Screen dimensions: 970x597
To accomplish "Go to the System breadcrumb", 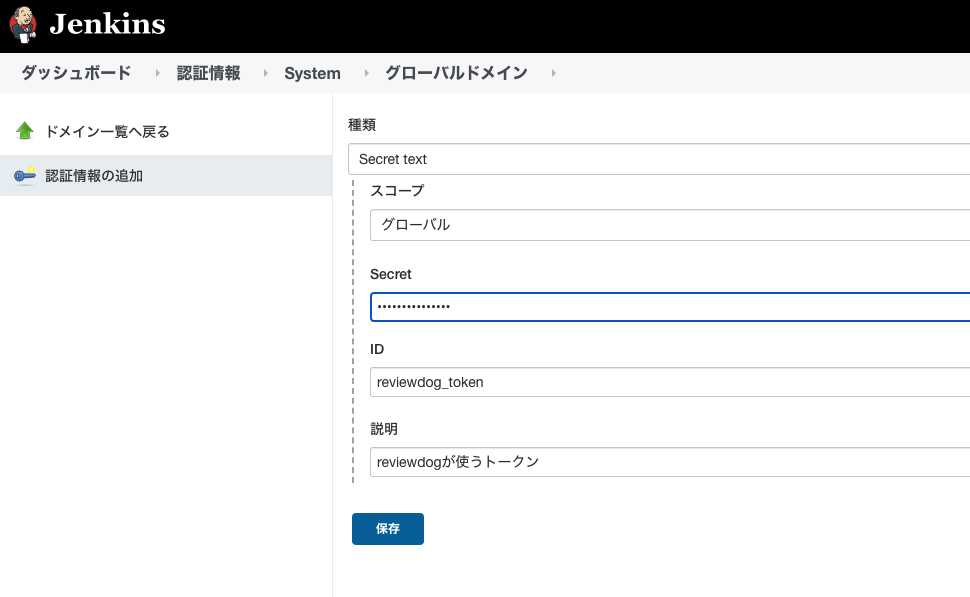I will tap(312, 73).
